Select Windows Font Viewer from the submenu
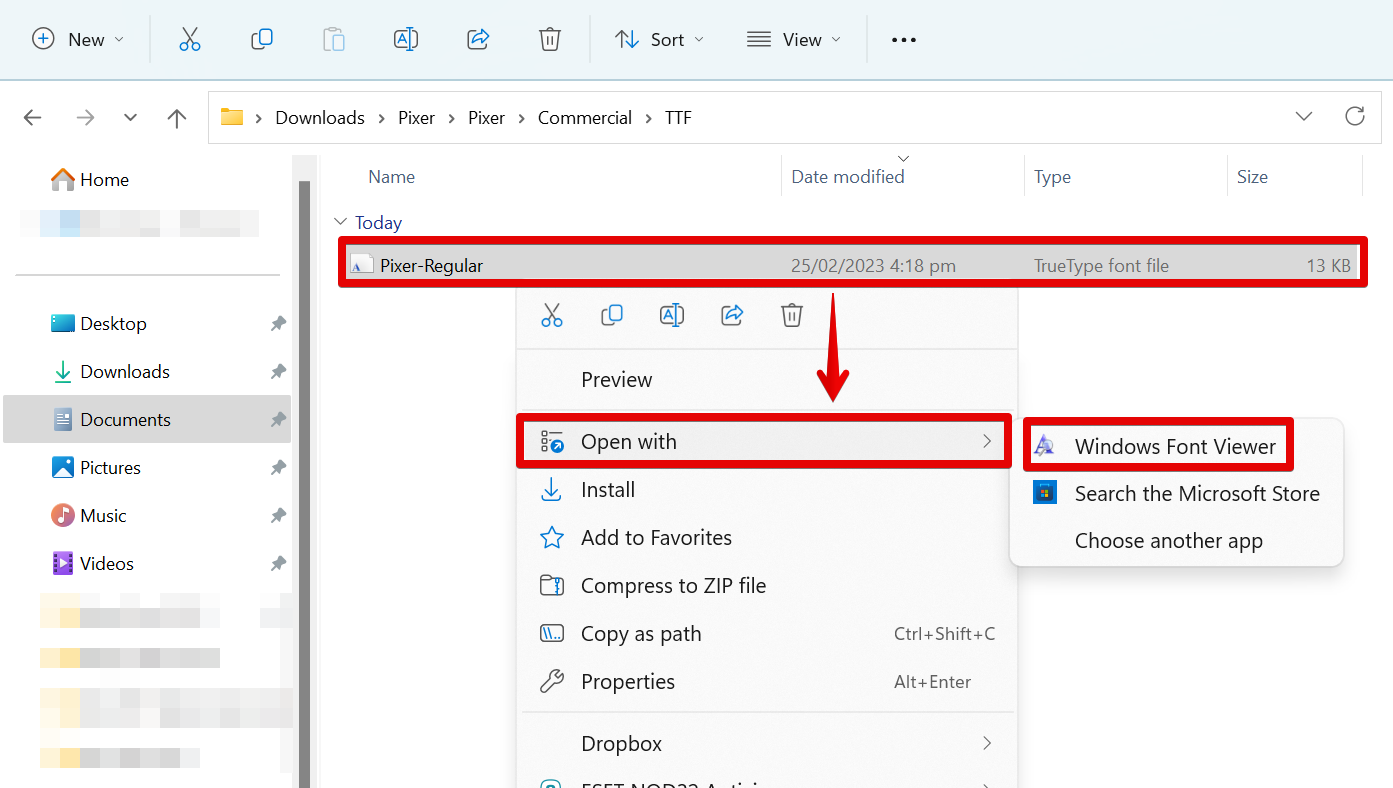This screenshot has width=1393, height=788. [x=1174, y=447]
